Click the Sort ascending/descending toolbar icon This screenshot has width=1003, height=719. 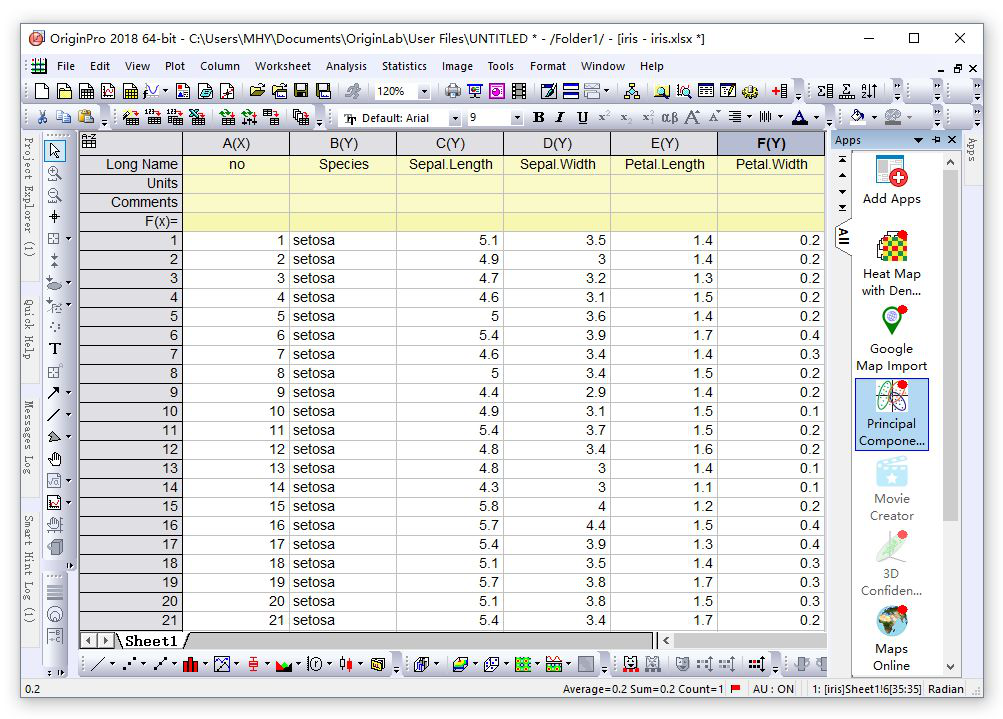(x=869, y=91)
